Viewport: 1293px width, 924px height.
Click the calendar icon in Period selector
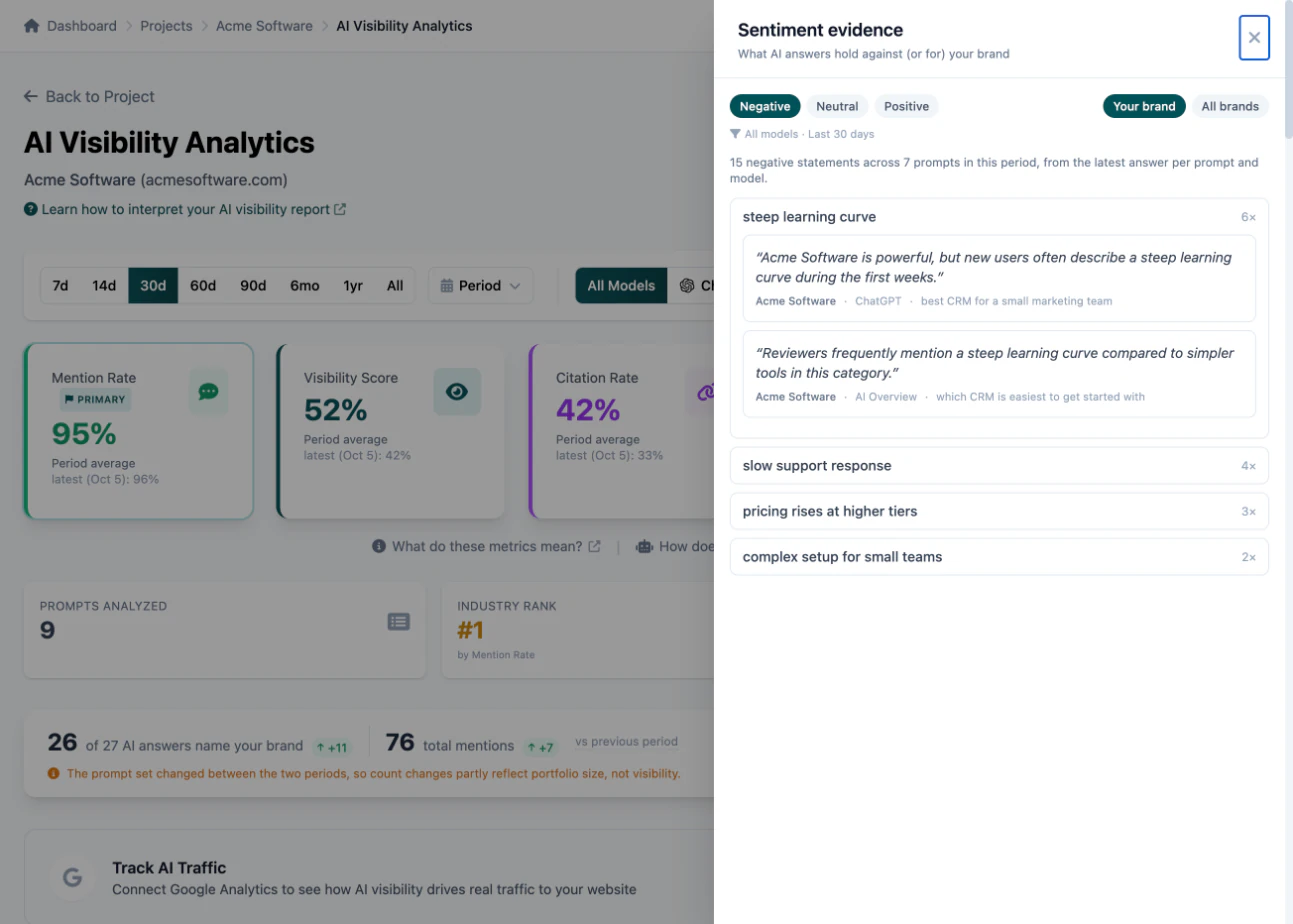click(x=446, y=286)
